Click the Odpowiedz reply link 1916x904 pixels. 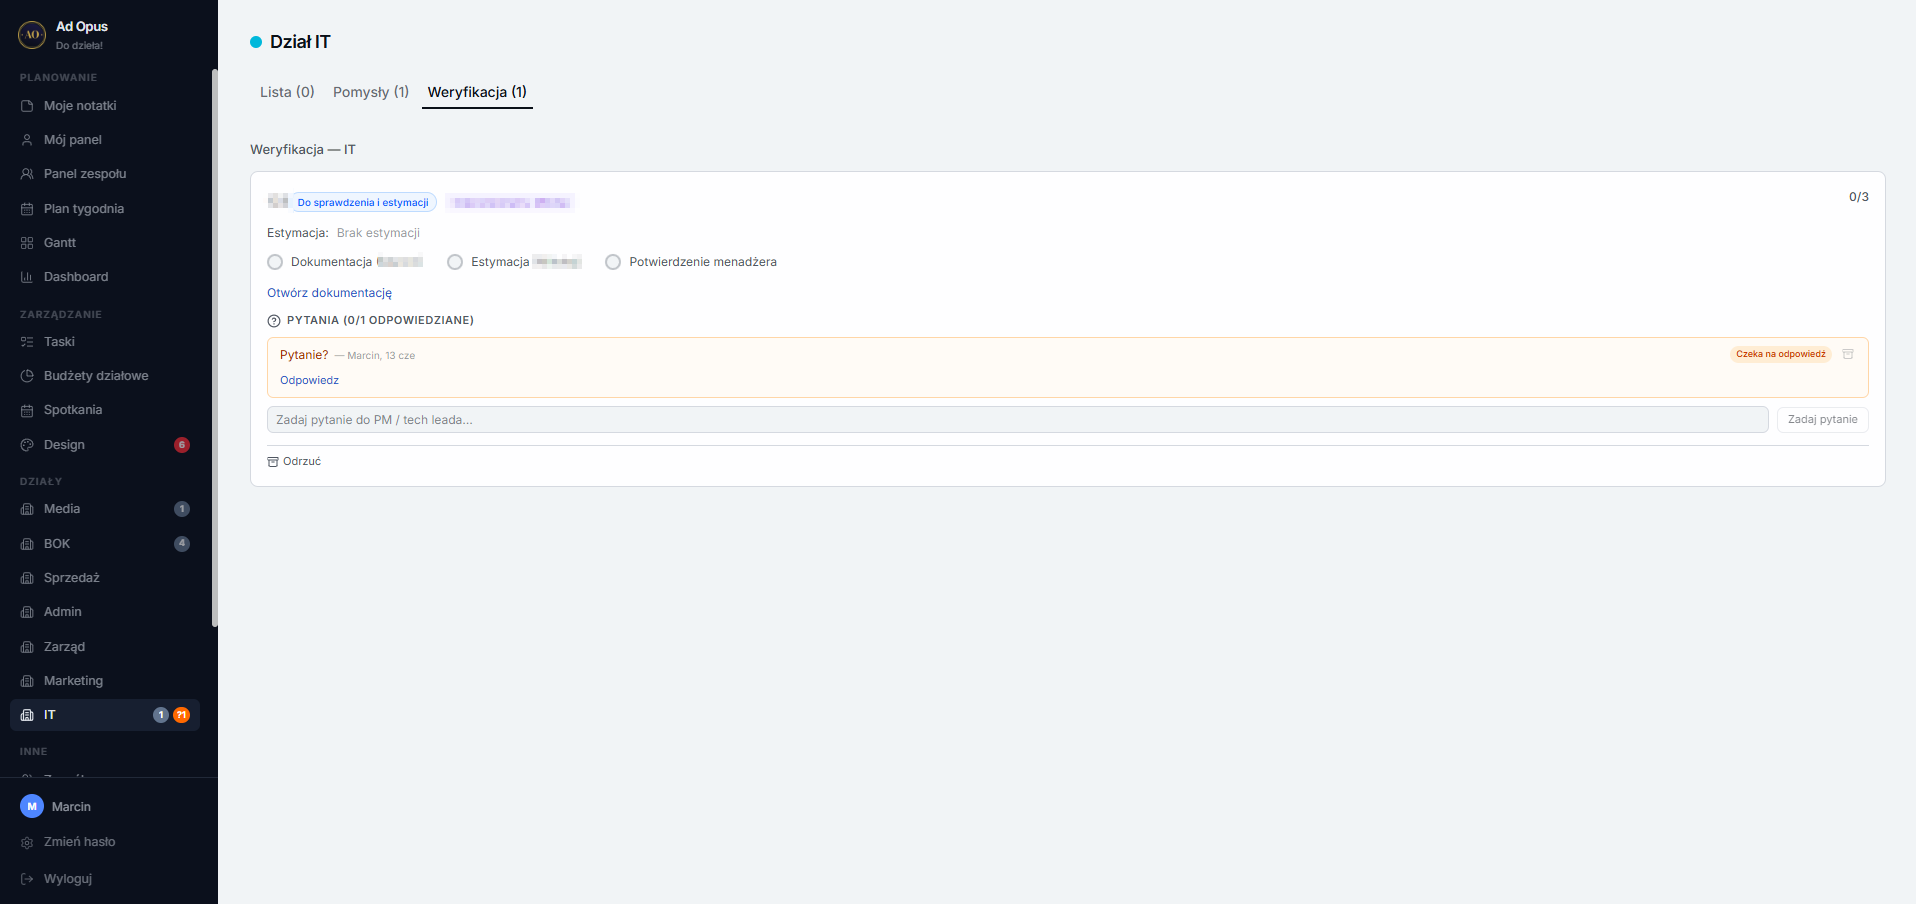pyautogui.click(x=309, y=380)
